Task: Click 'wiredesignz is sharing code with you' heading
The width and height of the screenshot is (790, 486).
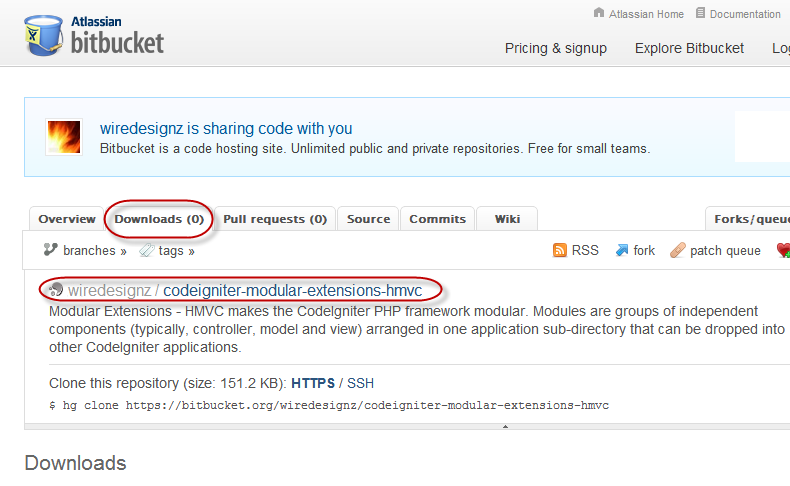Action: point(226,128)
